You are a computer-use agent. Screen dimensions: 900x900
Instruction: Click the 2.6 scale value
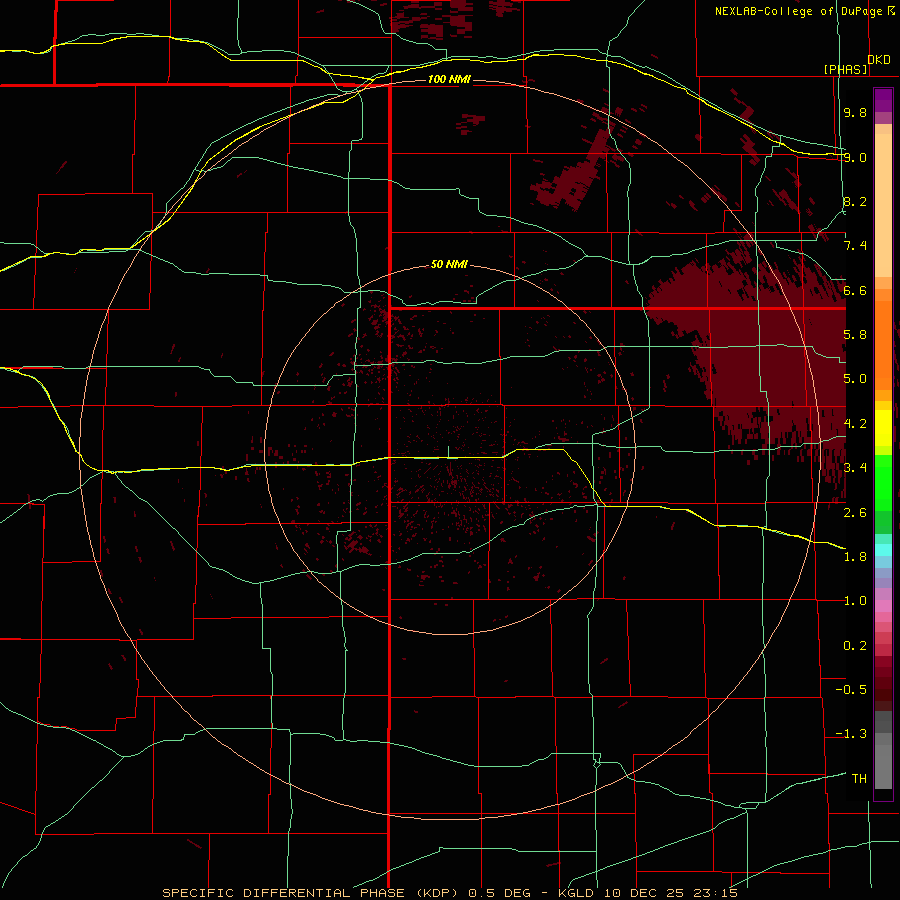point(855,513)
